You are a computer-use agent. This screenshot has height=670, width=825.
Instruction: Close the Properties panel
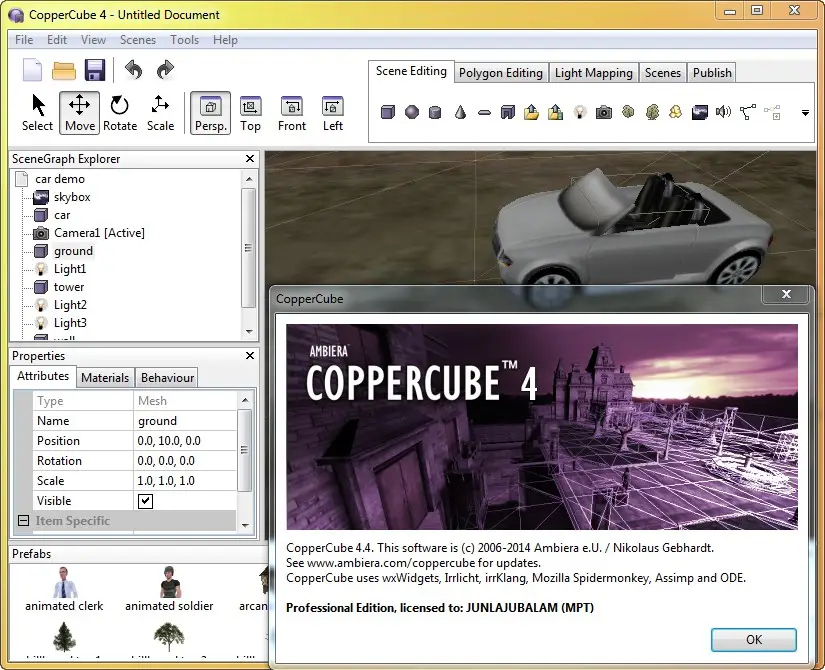(250, 355)
